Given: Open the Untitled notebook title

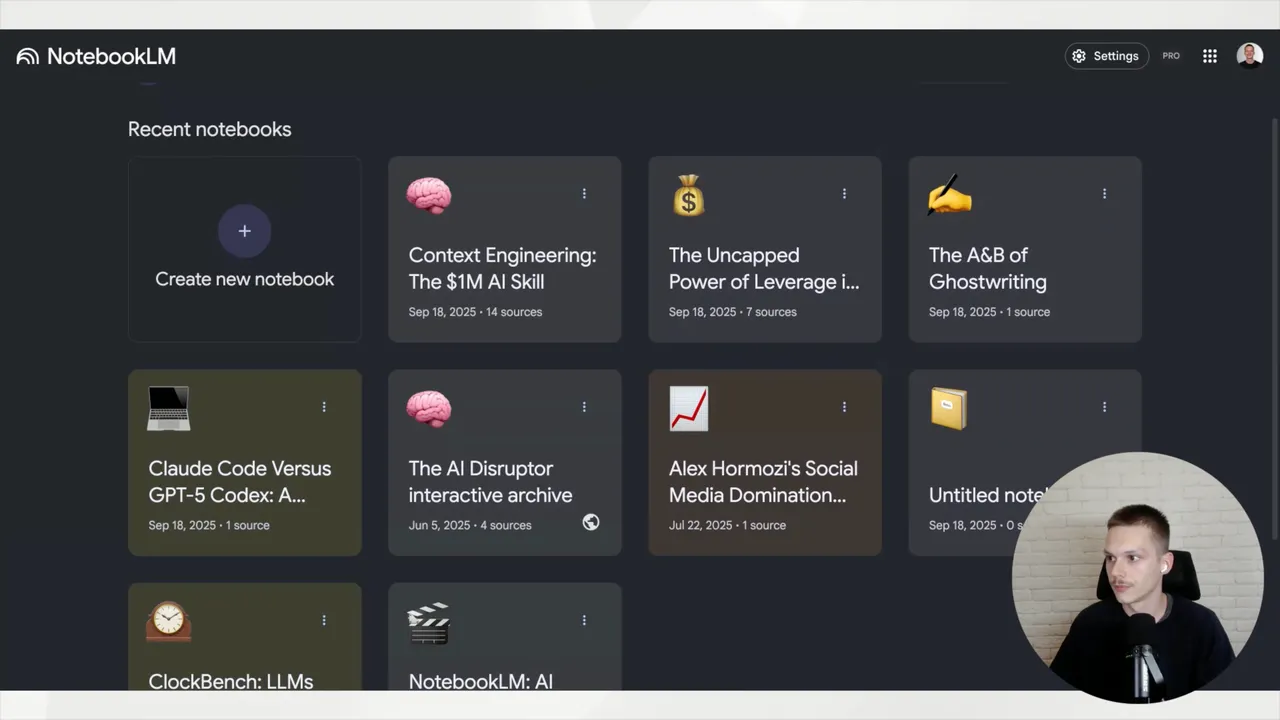Looking at the screenshot, I should coord(988,495).
